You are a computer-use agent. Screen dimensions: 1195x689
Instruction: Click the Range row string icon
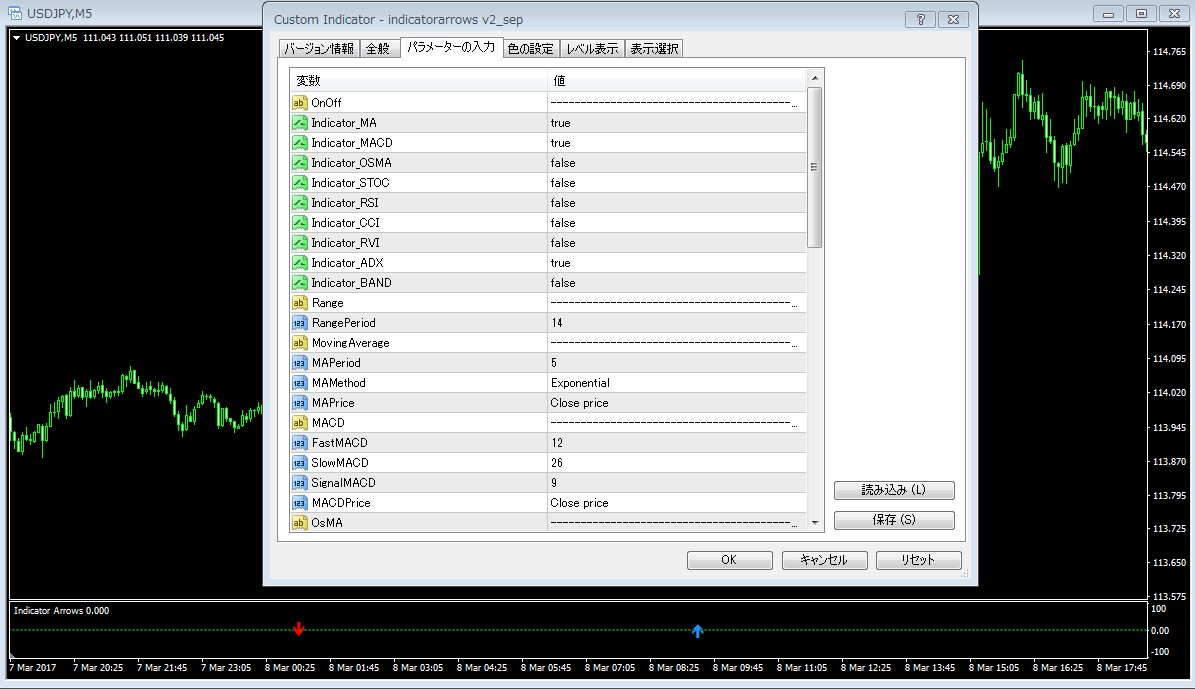[x=300, y=303]
